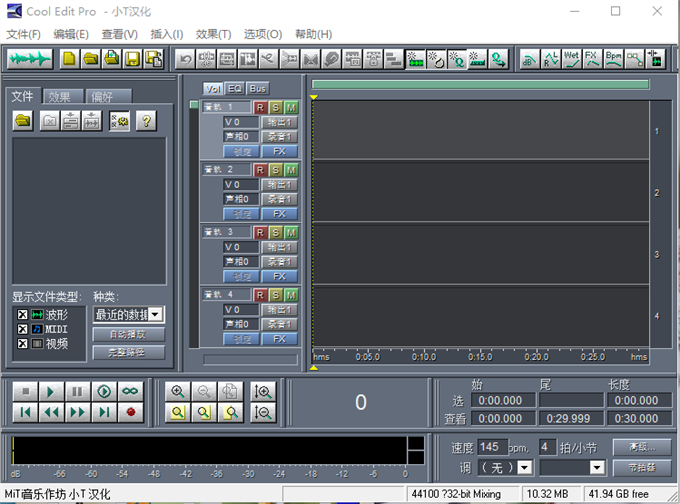Uncheck the 波形 file type checkbox
This screenshot has width=680, height=504.
22,315
